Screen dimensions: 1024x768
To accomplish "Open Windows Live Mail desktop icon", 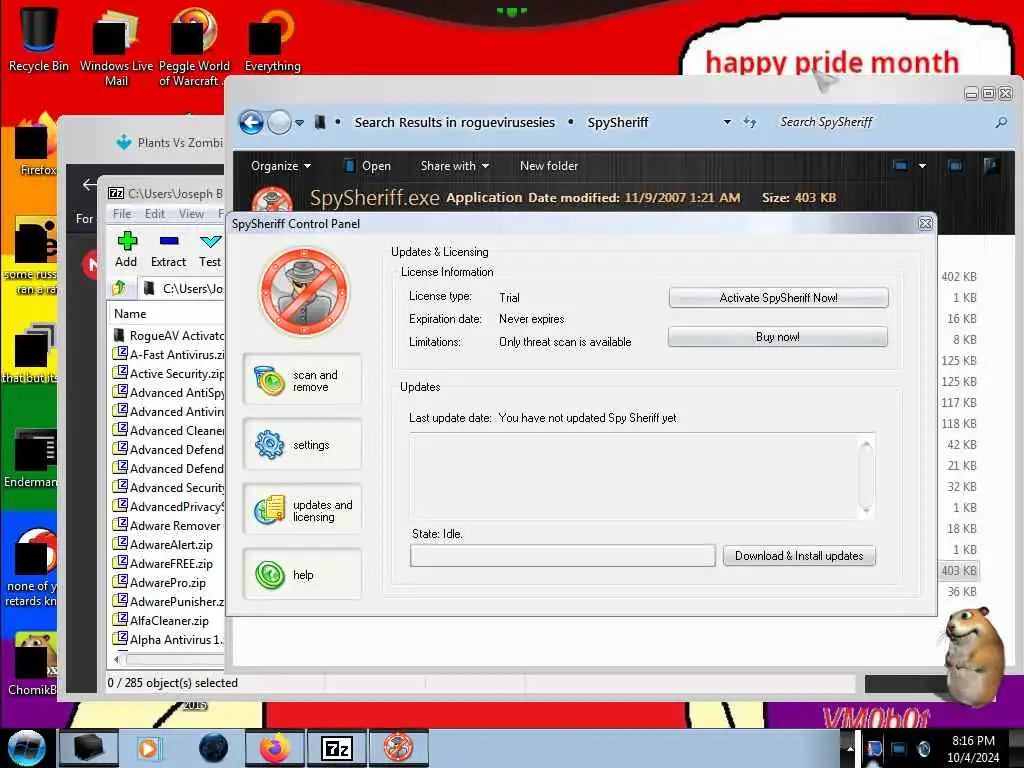I will tap(116, 46).
